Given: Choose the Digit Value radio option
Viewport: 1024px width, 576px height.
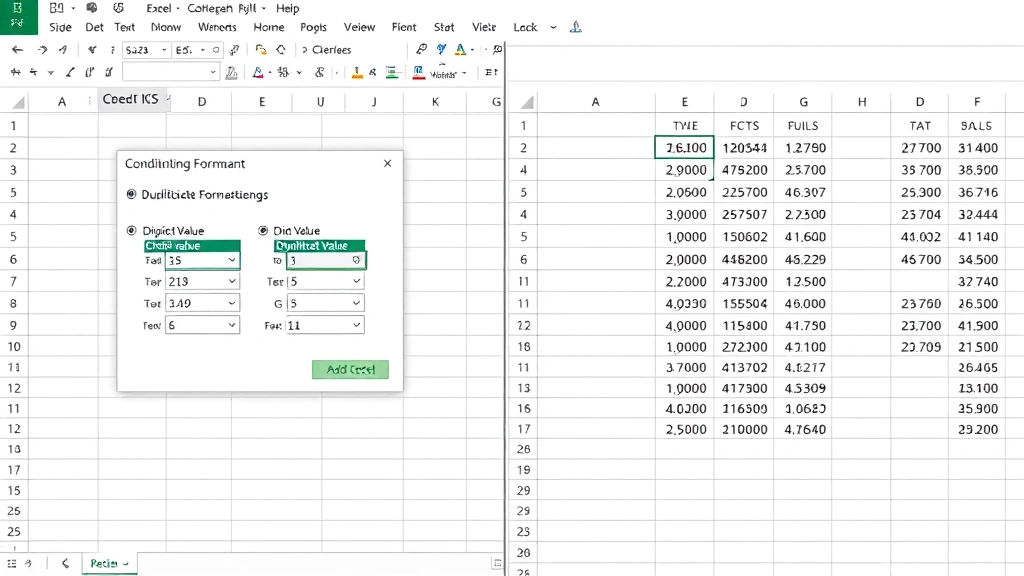Looking at the screenshot, I should [130, 230].
